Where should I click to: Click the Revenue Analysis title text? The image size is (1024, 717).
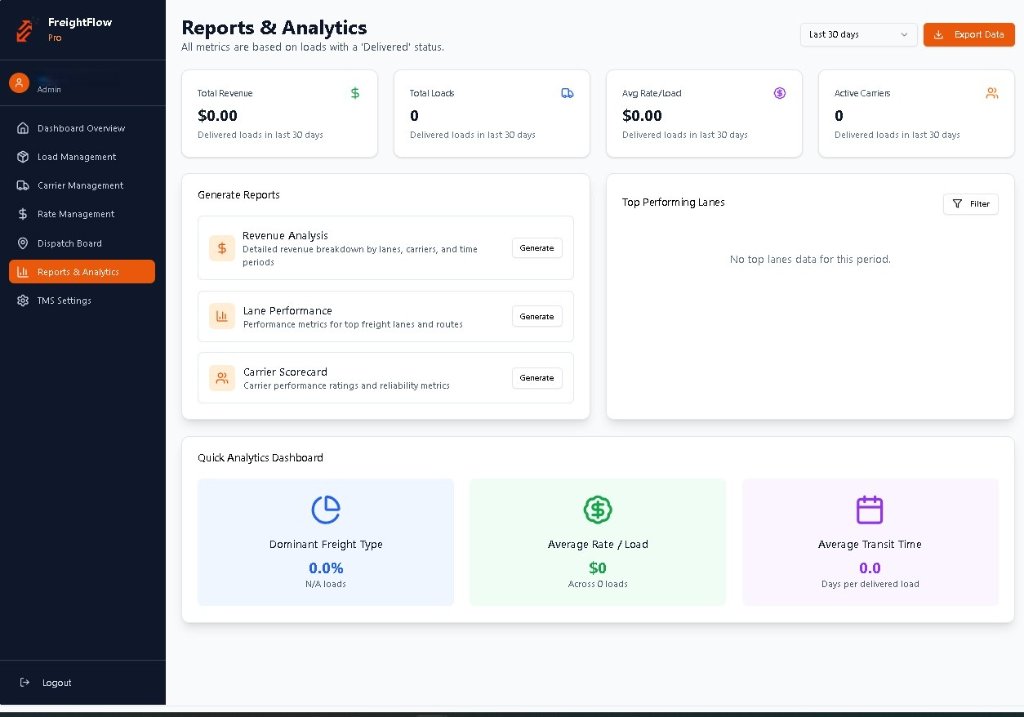pos(285,235)
